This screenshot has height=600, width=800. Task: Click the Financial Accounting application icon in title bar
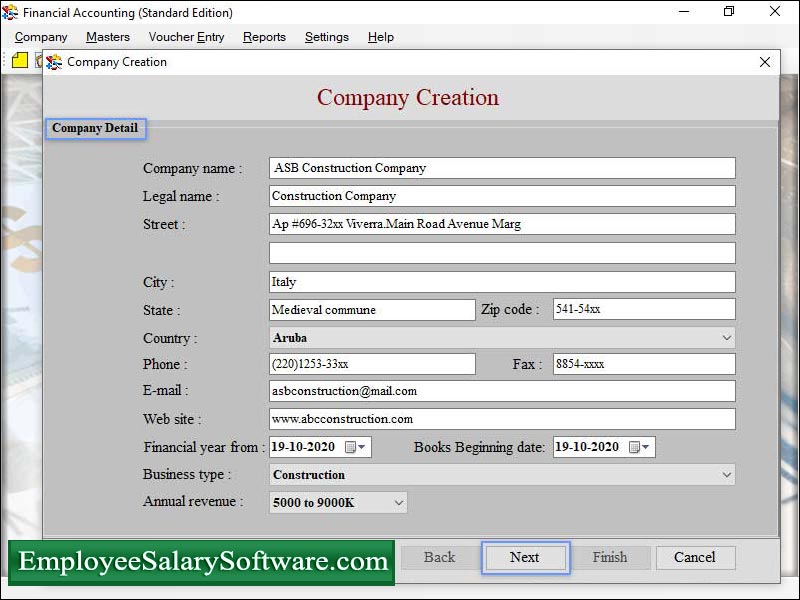[10, 12]
